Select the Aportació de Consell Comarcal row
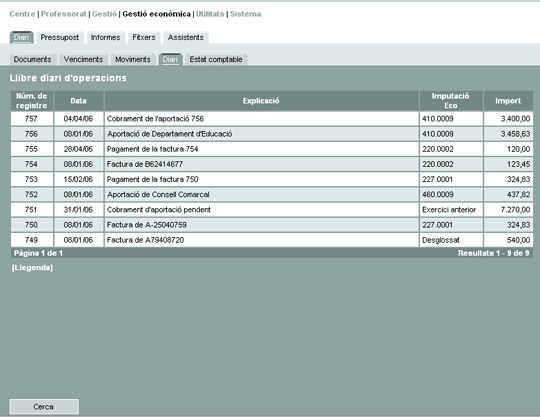 [x=272, y=195]
